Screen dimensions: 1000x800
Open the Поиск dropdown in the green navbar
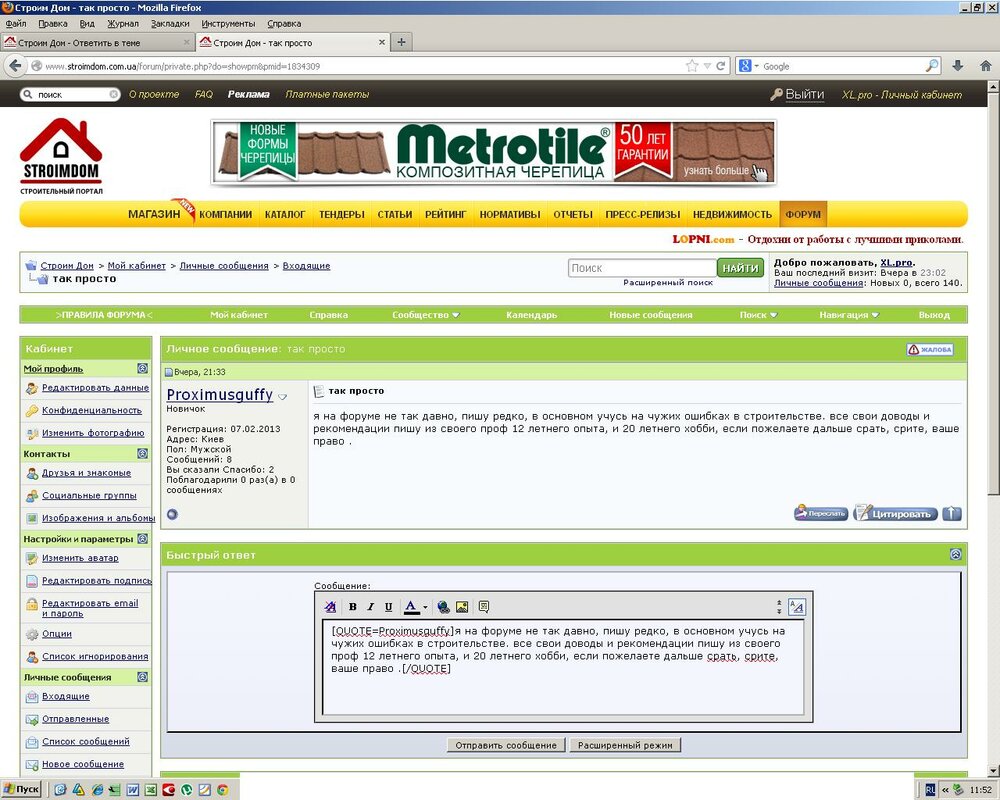758,315
